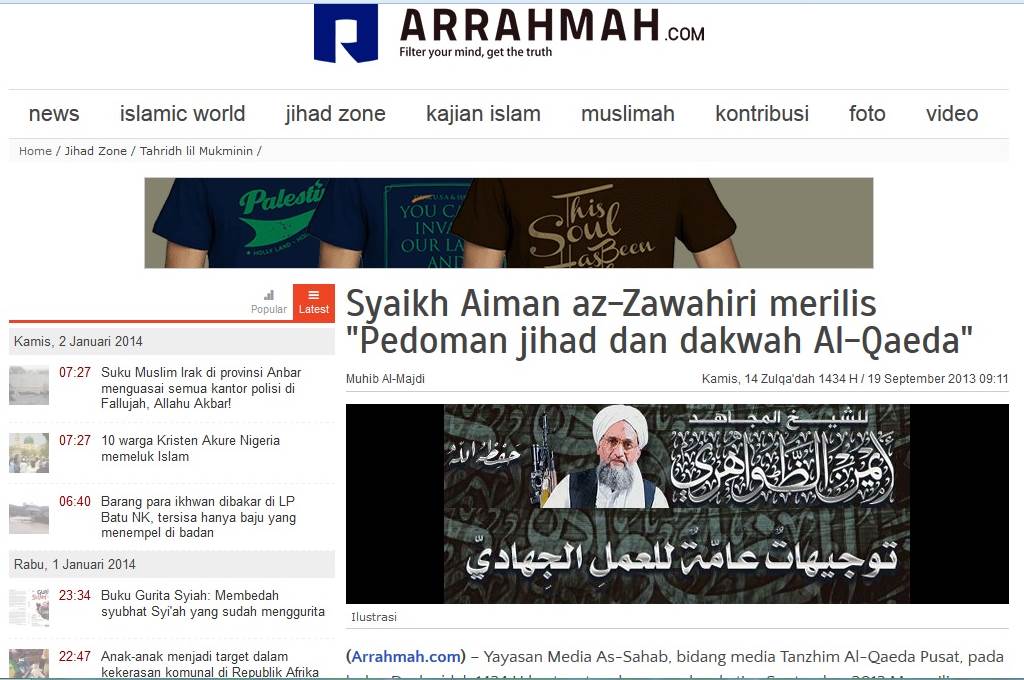
Task: Open 10 warga Kristen Akure Nigeria article
Action: click(190, 448)
